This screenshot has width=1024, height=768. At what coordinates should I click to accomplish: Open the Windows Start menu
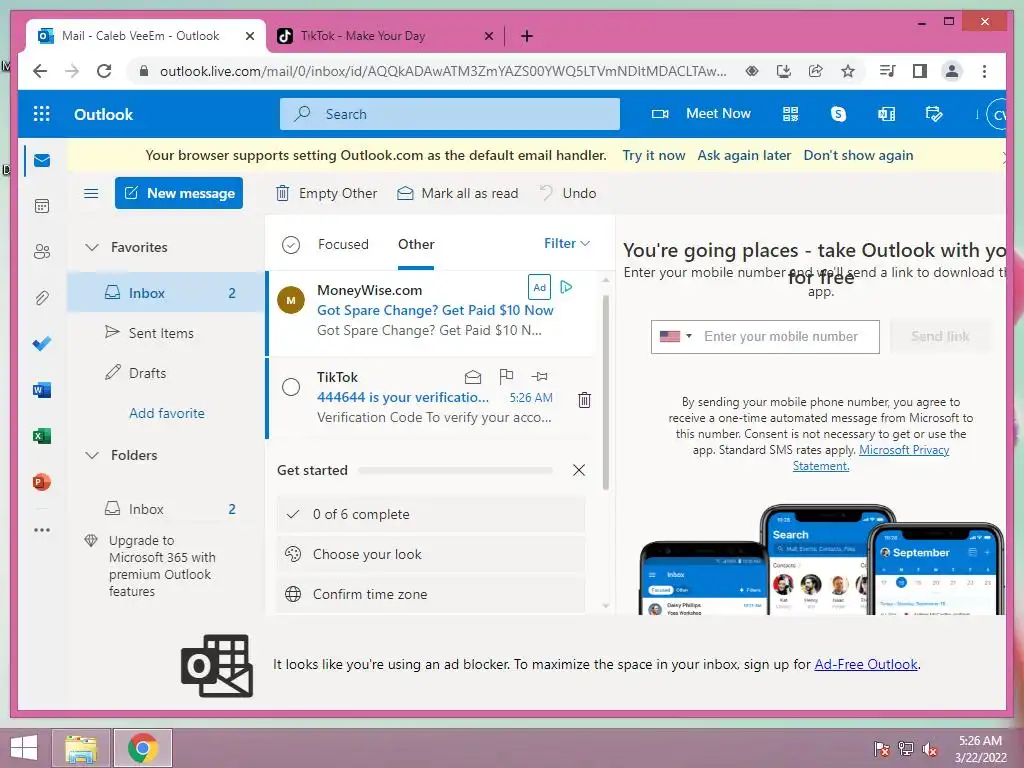24,748
